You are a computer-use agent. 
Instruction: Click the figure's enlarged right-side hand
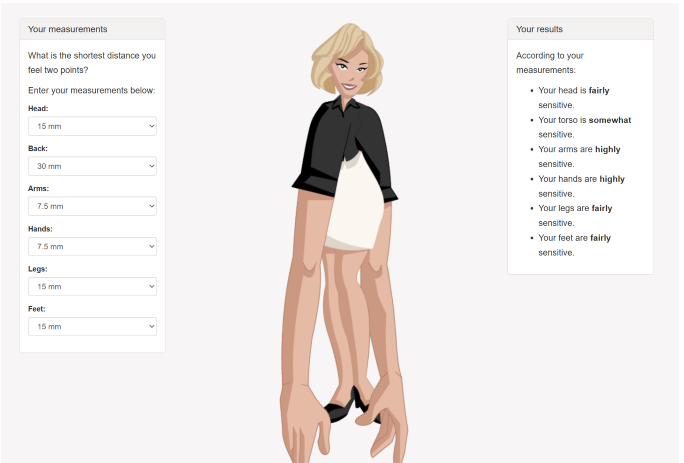click(x=385, y=425)
